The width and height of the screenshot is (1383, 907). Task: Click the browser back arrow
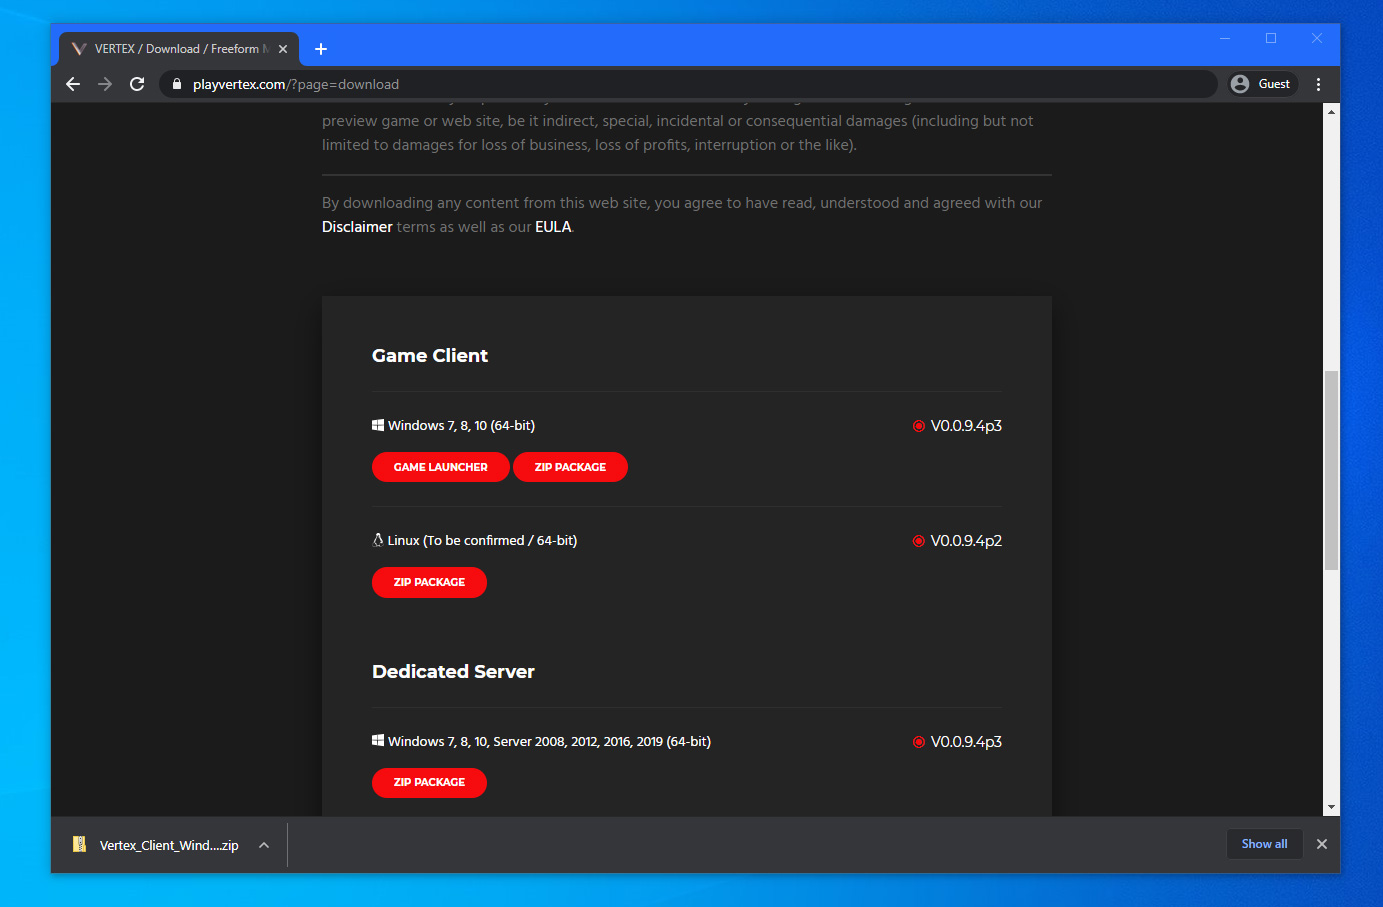73,84
